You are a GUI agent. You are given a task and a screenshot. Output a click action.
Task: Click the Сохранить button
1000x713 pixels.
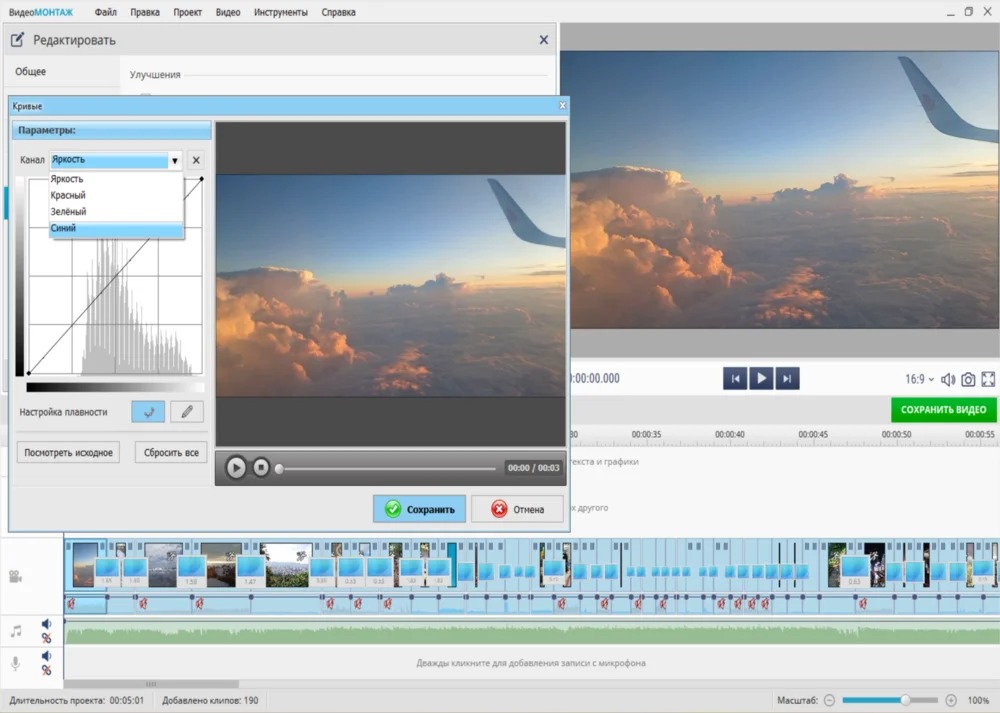419,509
